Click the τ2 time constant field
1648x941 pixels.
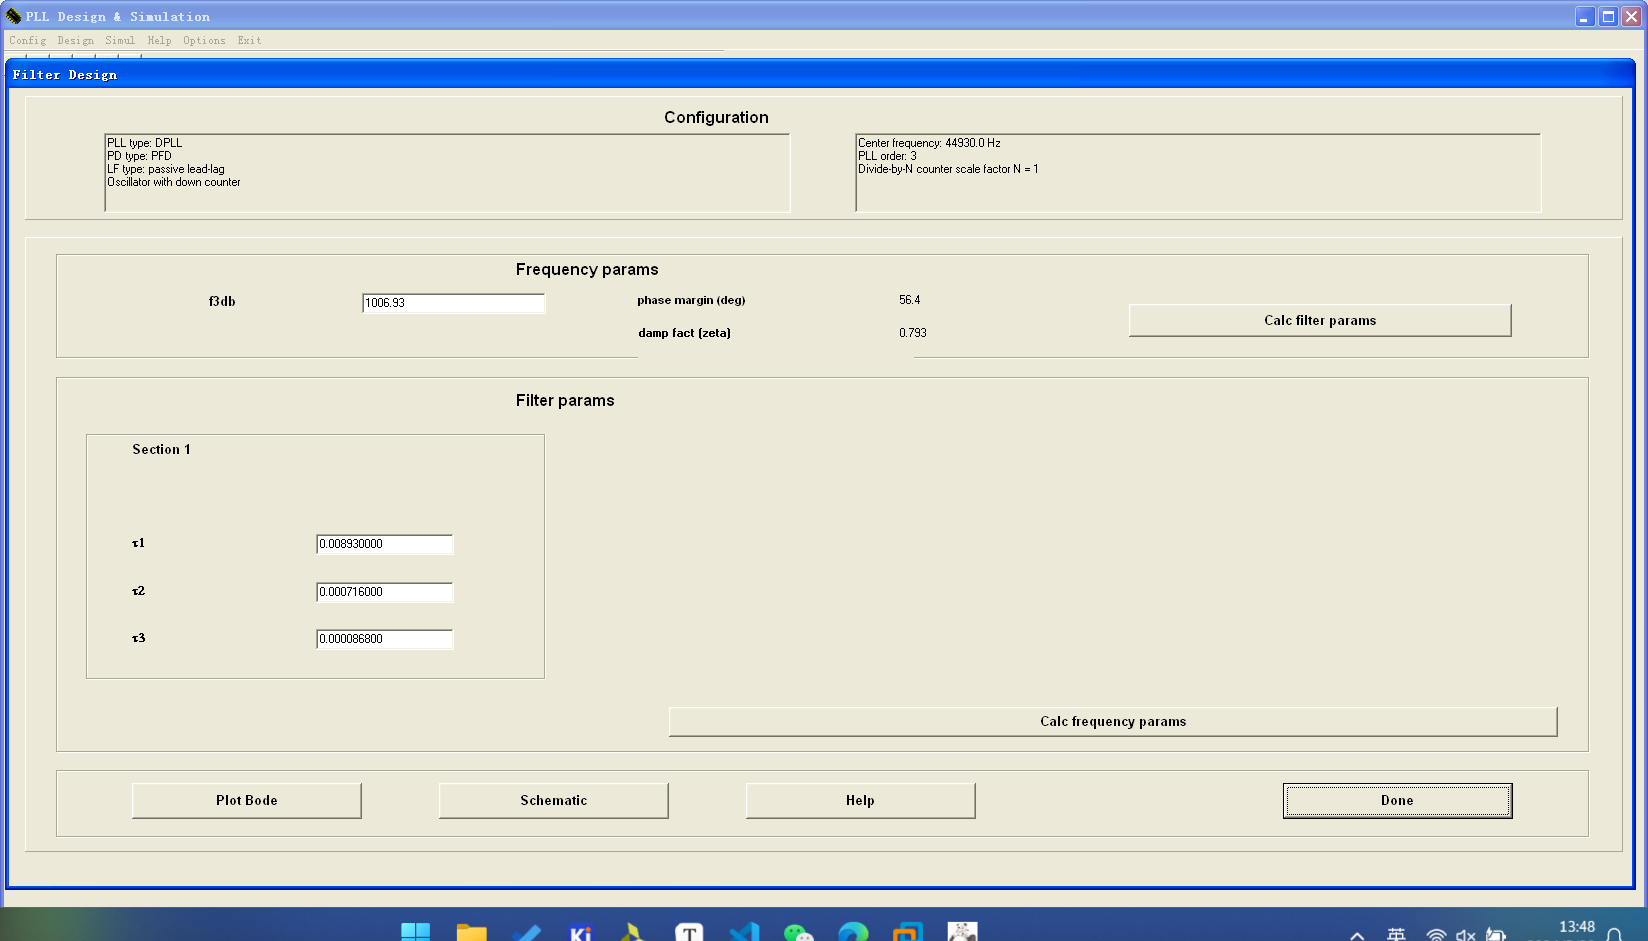(x=384, y=592)
